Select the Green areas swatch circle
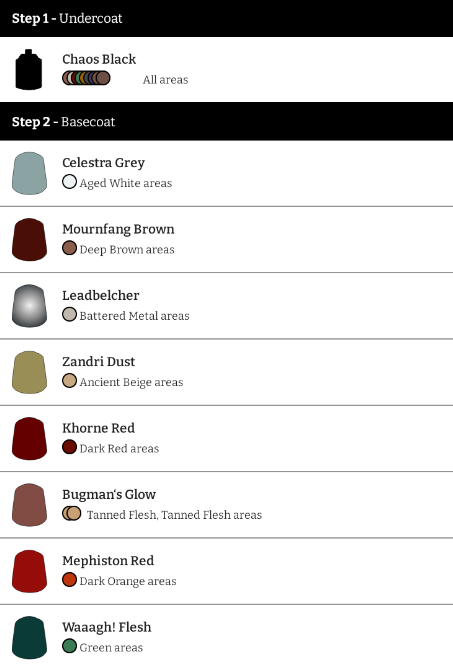 69,646
